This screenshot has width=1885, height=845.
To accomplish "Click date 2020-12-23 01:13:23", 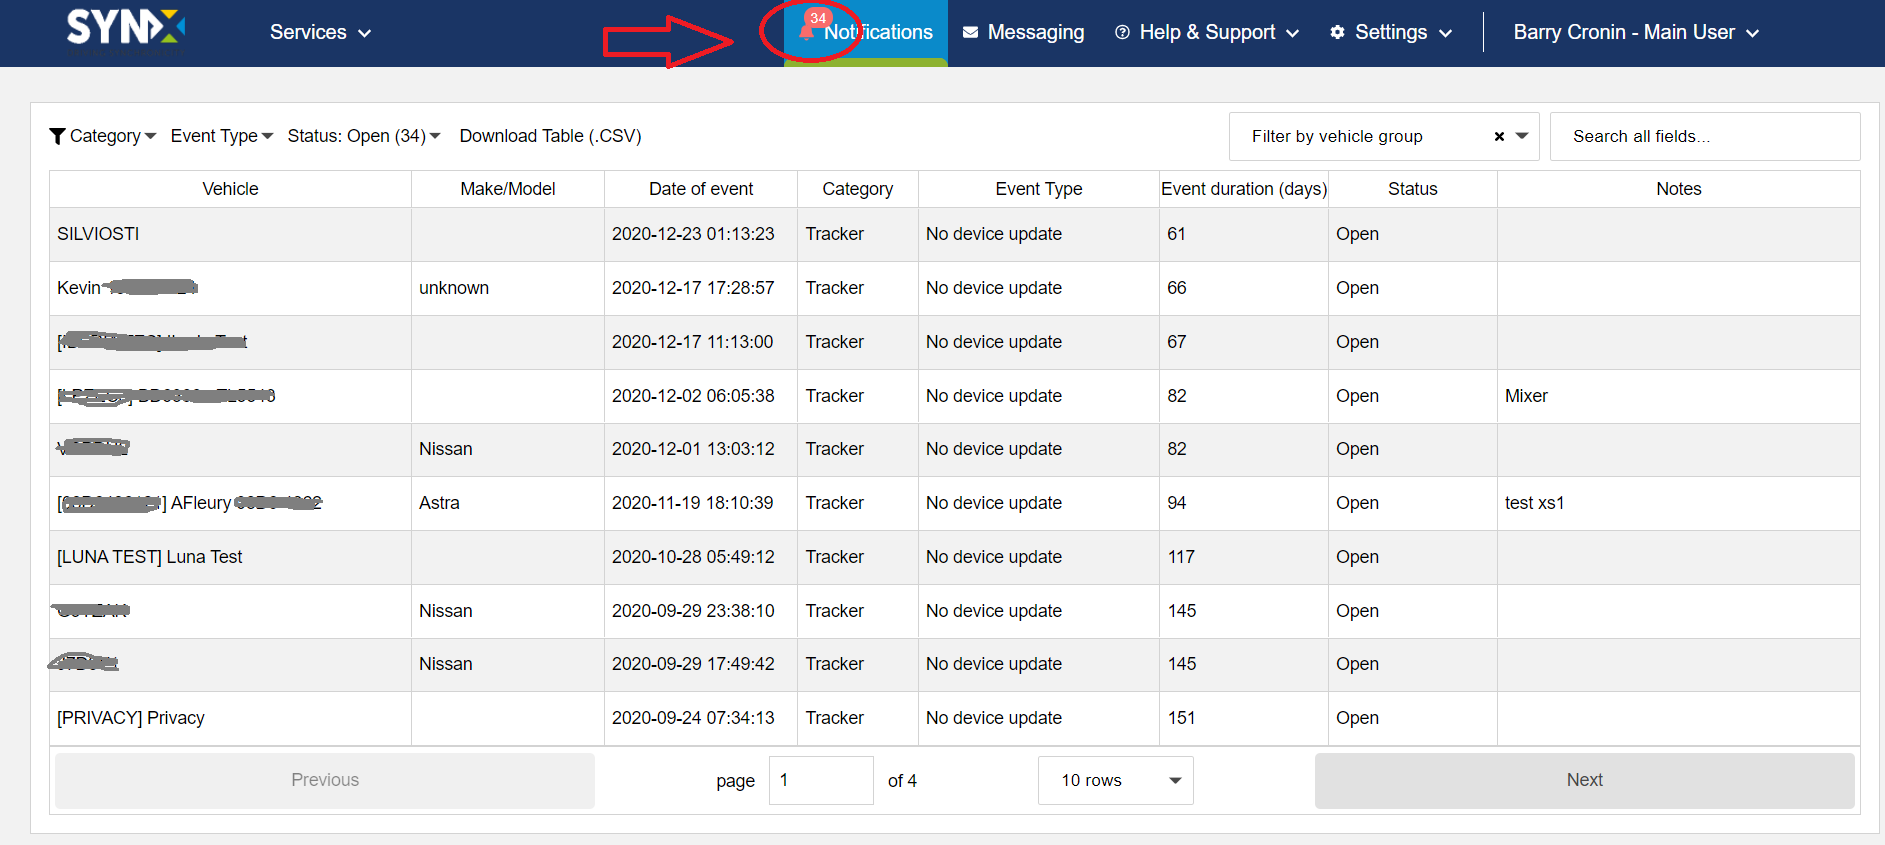I will point(693,234).
